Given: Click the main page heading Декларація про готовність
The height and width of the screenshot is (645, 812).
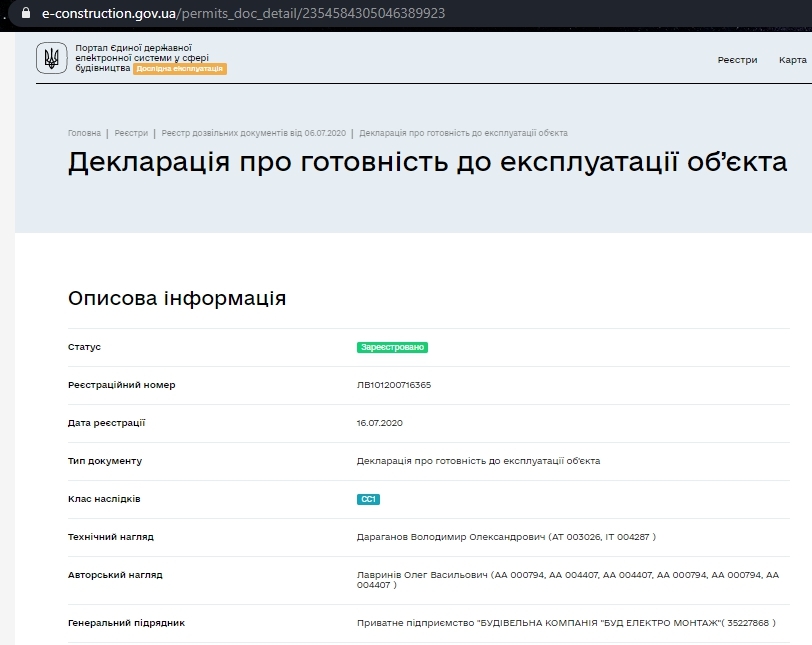Looking at the screenshot, I should pyautogui.click(x=427, y=162).
